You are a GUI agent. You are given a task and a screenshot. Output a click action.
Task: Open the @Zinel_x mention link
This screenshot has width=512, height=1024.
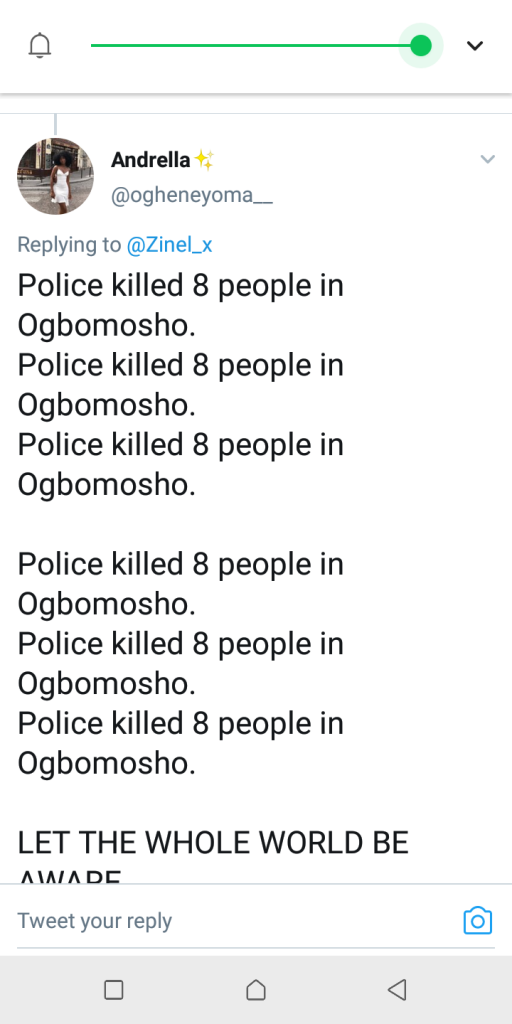click(169, 245)
